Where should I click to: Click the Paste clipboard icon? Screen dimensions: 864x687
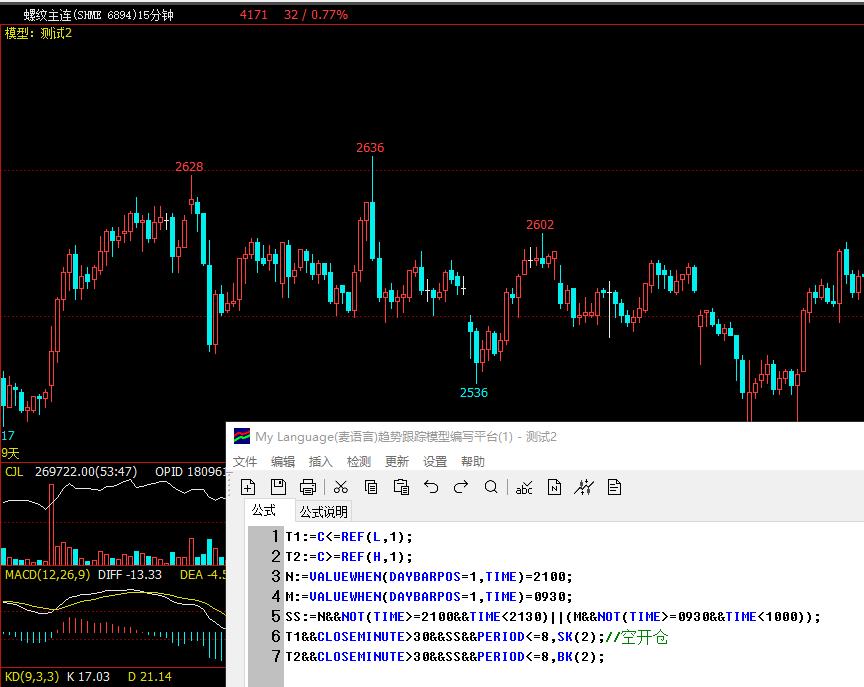[x=401, y=487]
